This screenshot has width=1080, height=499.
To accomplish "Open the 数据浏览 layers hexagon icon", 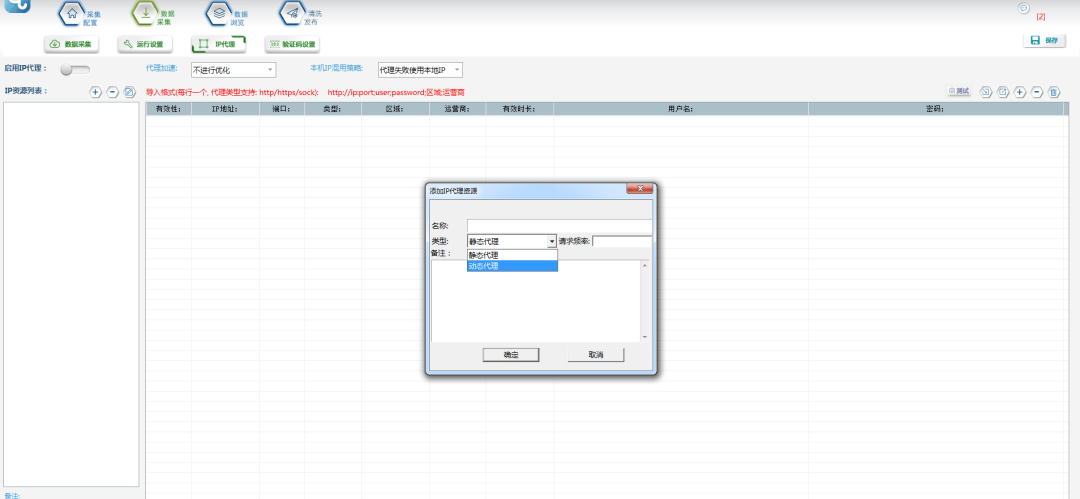I will [219, 13].
